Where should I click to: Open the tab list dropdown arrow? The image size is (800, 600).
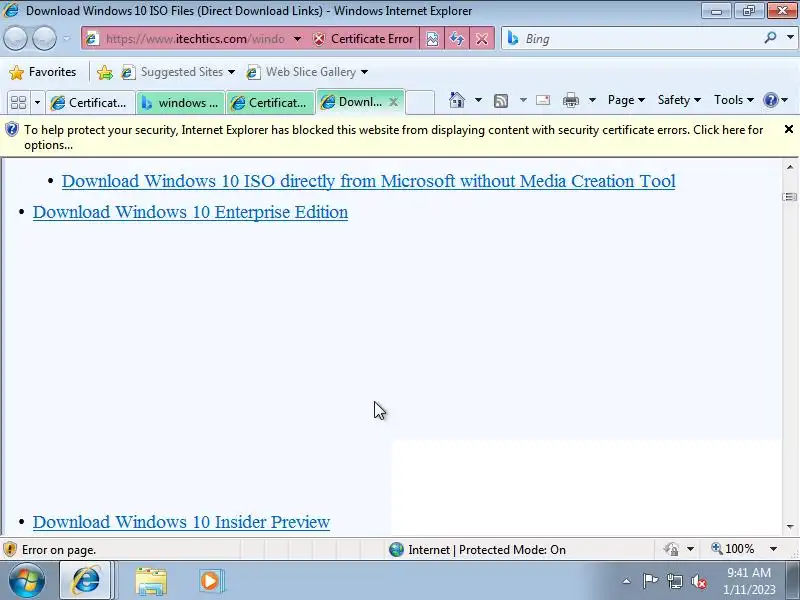pos(37,102)
